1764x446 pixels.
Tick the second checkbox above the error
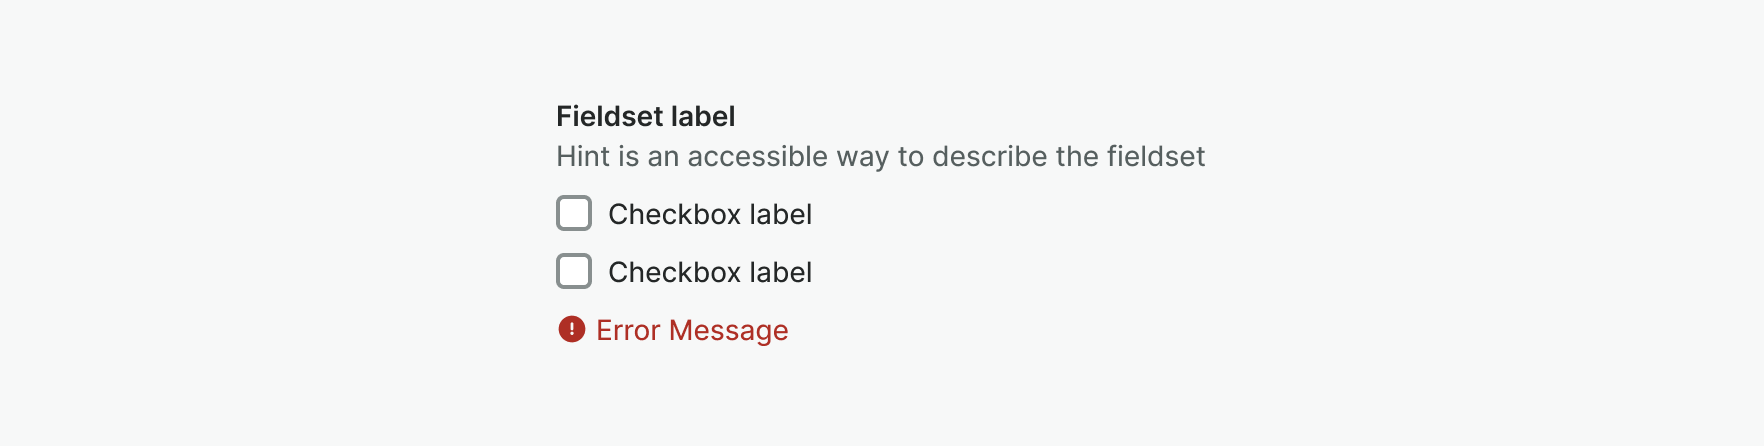point(574,271)
